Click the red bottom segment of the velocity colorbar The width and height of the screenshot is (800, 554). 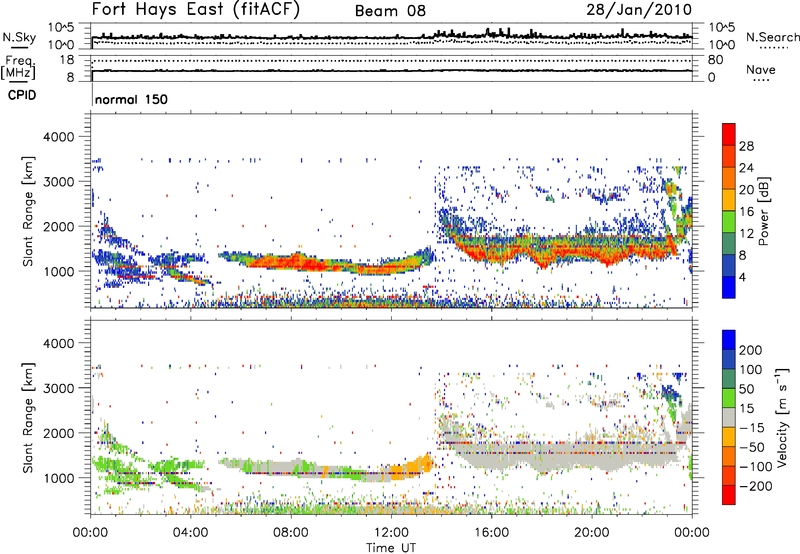click(x=729, y=495)
